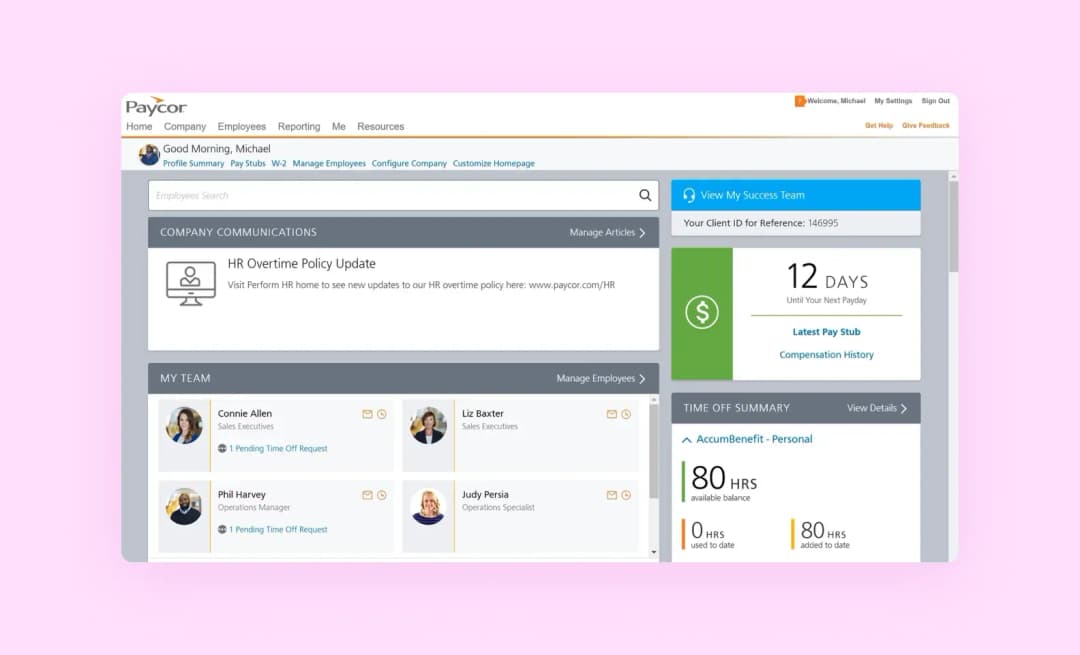Open Connie Allen's profile photo
The width and height of the screenshot is (1080, 655).
(185, 425)
